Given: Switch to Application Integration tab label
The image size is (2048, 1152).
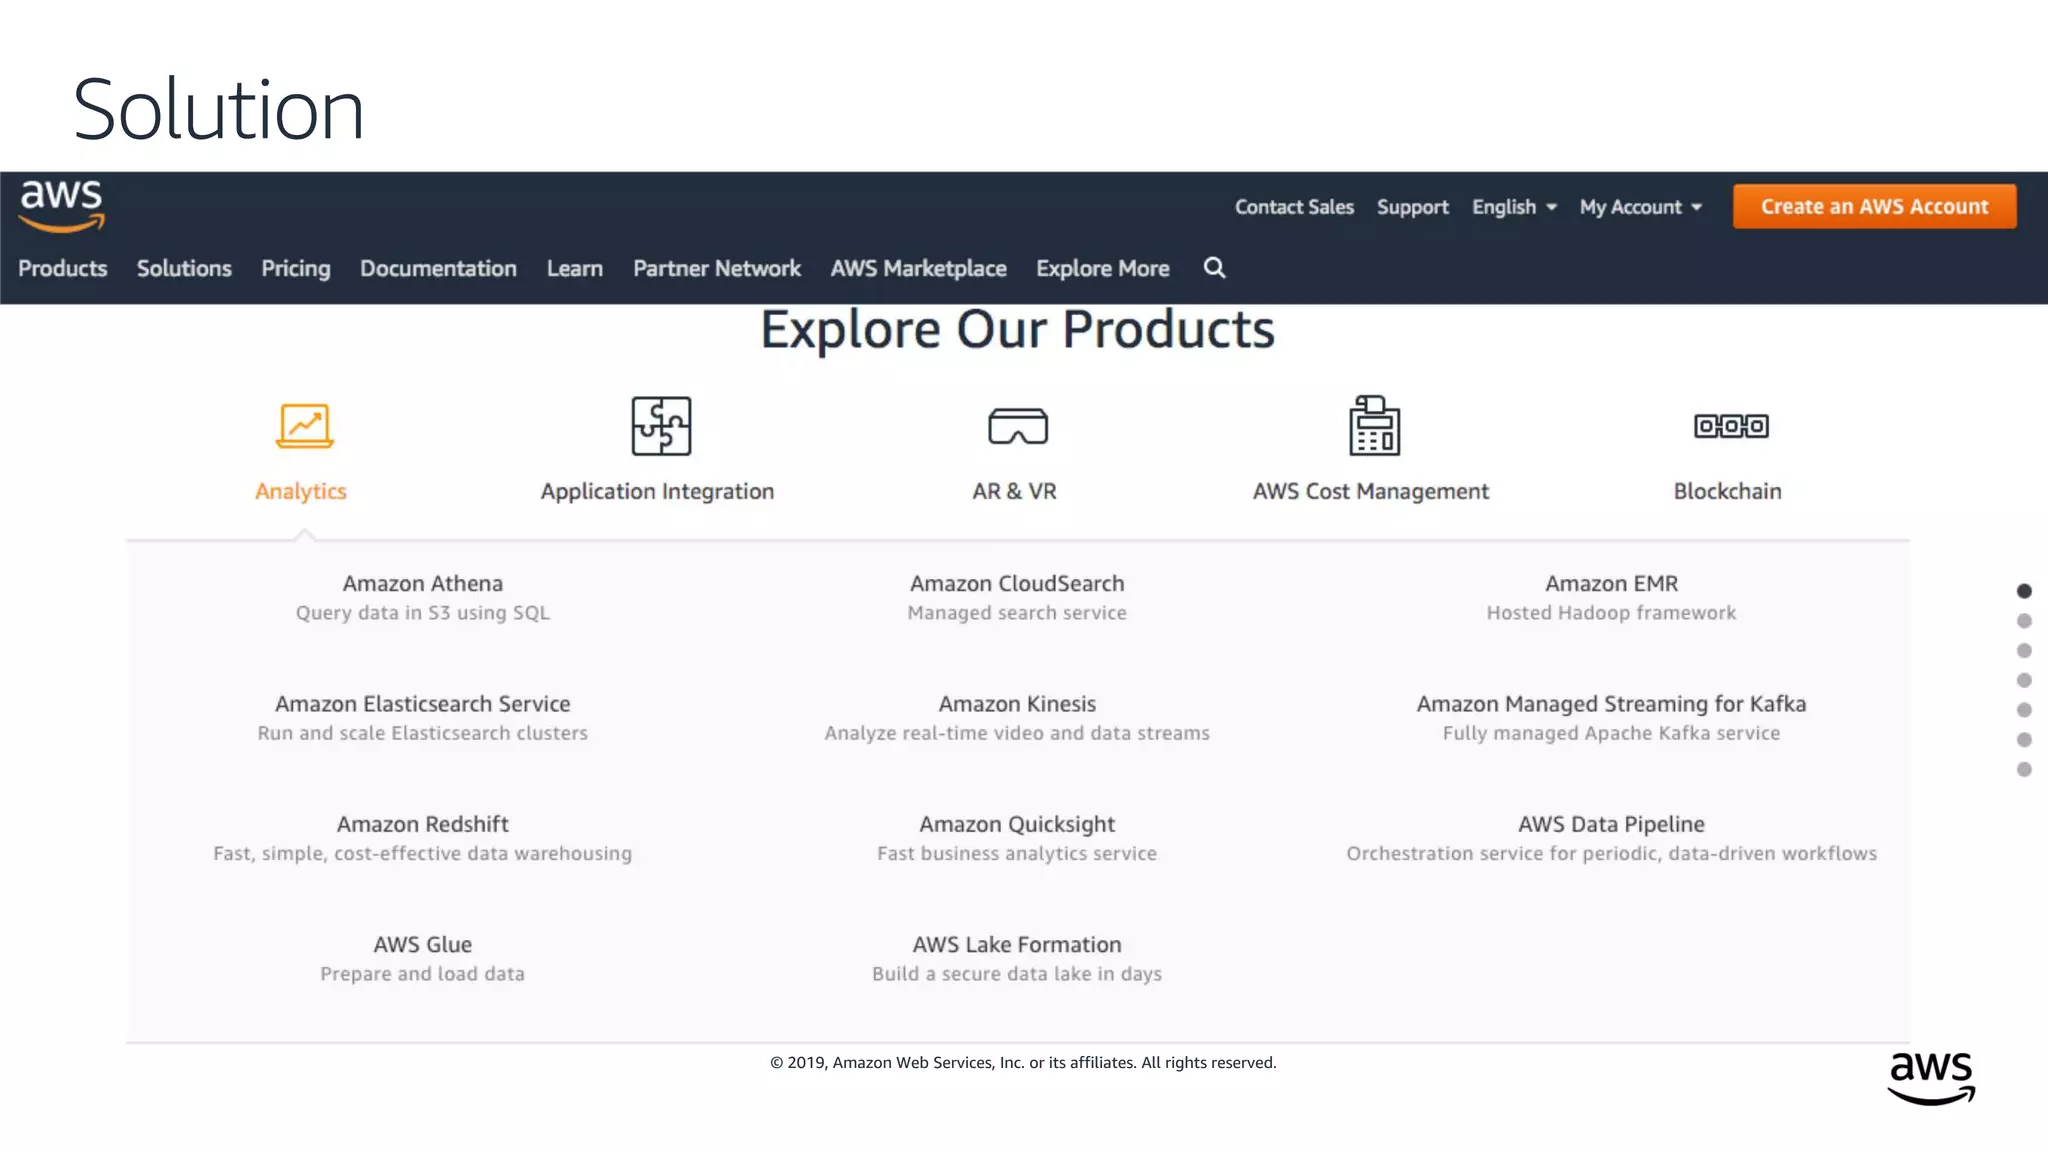Looking at the screenshot, I should [x=657, y=491].
